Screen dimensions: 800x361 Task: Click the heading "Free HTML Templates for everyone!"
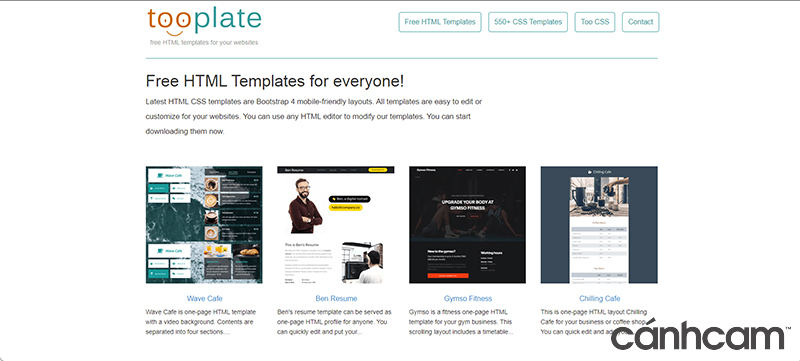pos(275,81)
